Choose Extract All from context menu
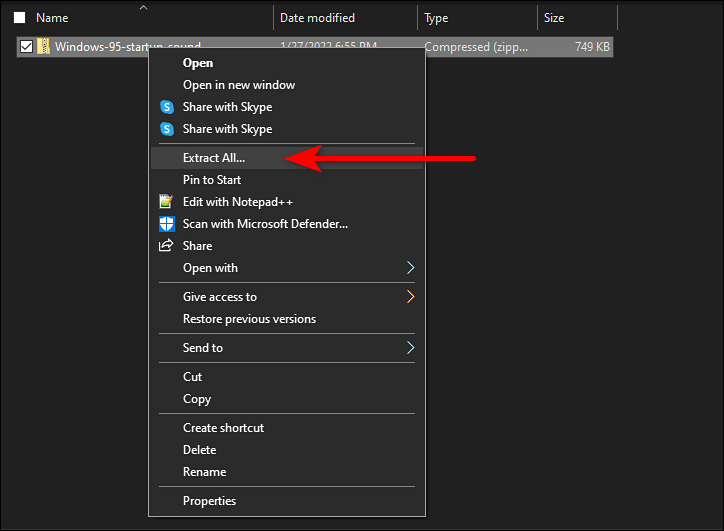 (x=214, y=158)
